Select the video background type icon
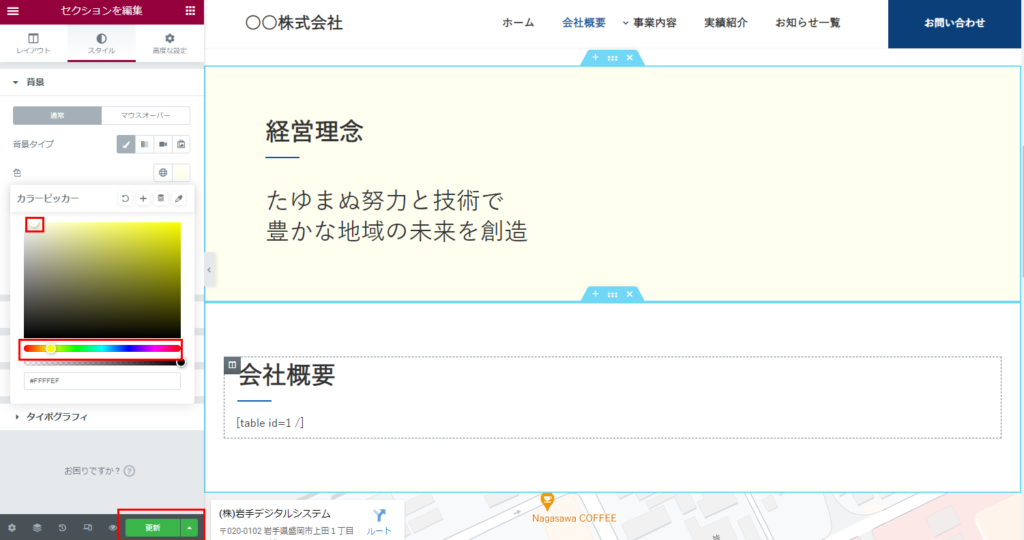Image resolution: width=1024 pixels, height=540 pixels. (x=163, y=144)
